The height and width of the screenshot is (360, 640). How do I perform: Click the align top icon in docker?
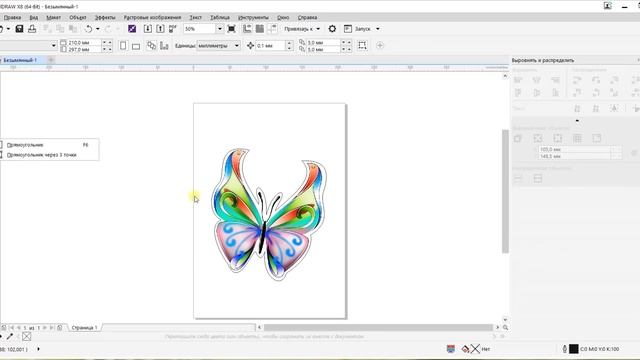(518, 93)
